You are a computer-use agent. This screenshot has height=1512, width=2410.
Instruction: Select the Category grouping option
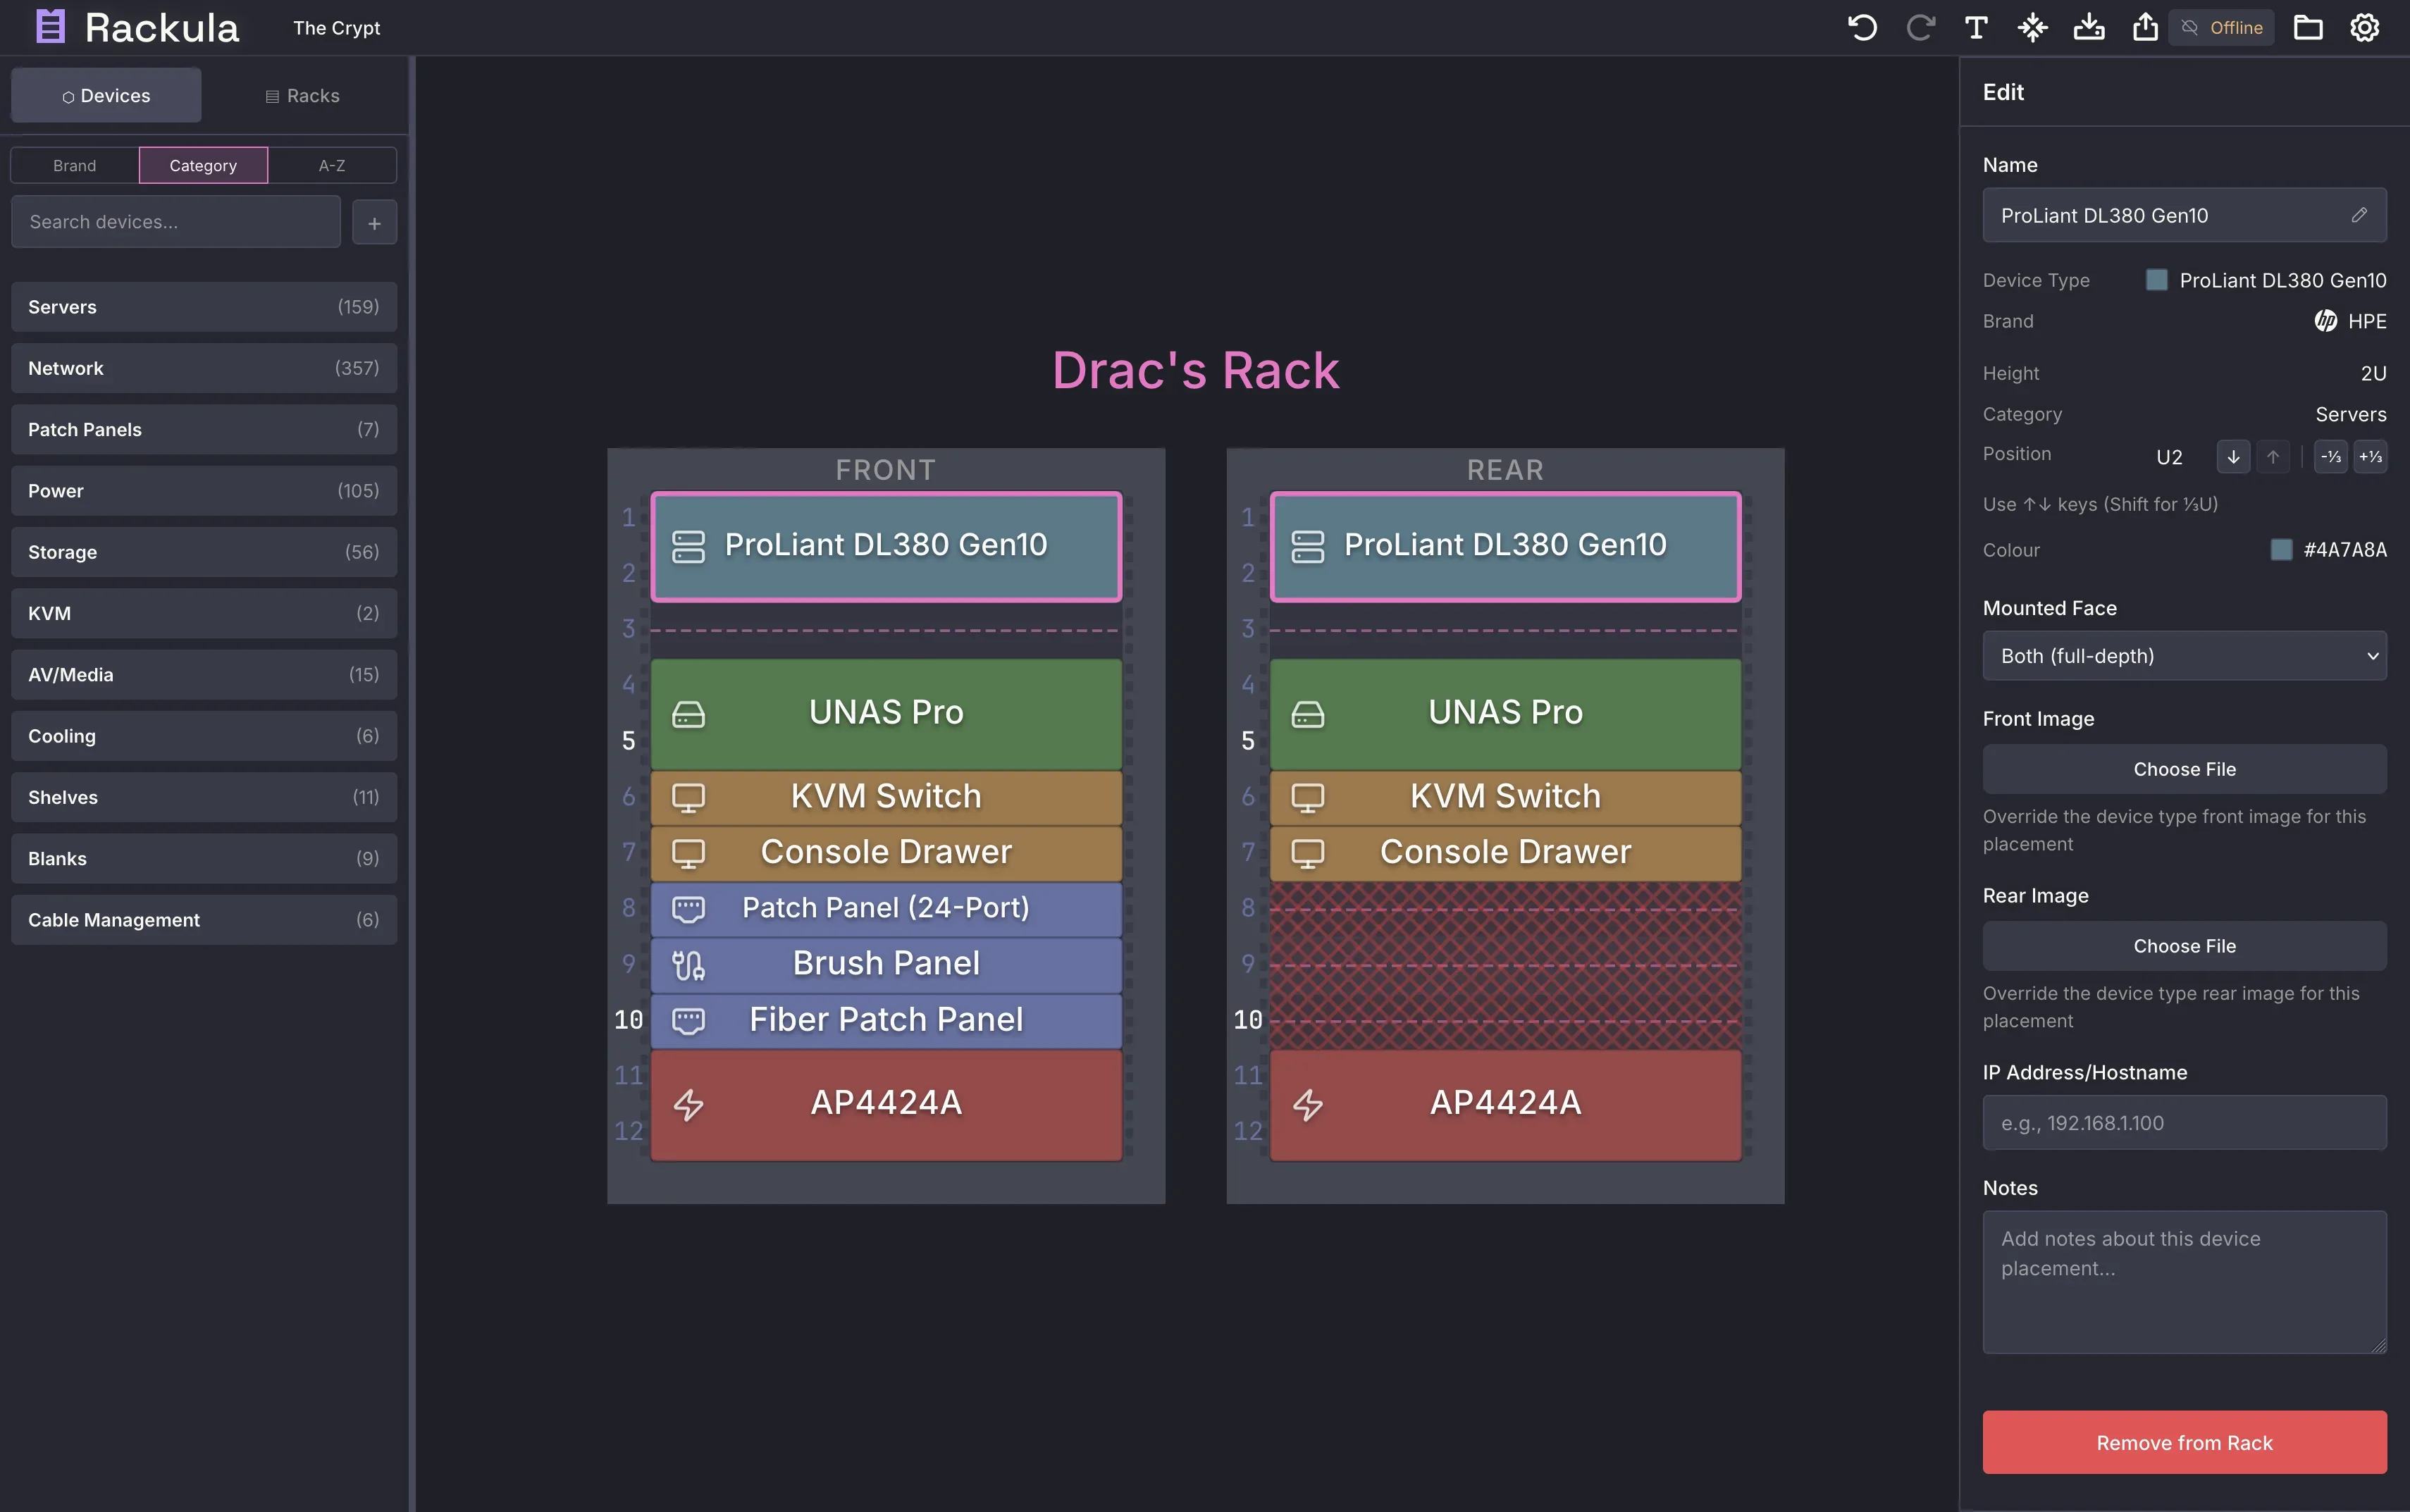click(x=203, y=165)
